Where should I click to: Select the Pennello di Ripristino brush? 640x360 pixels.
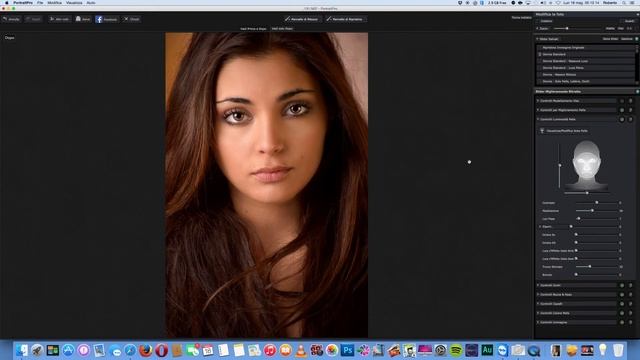click(346, 19)
